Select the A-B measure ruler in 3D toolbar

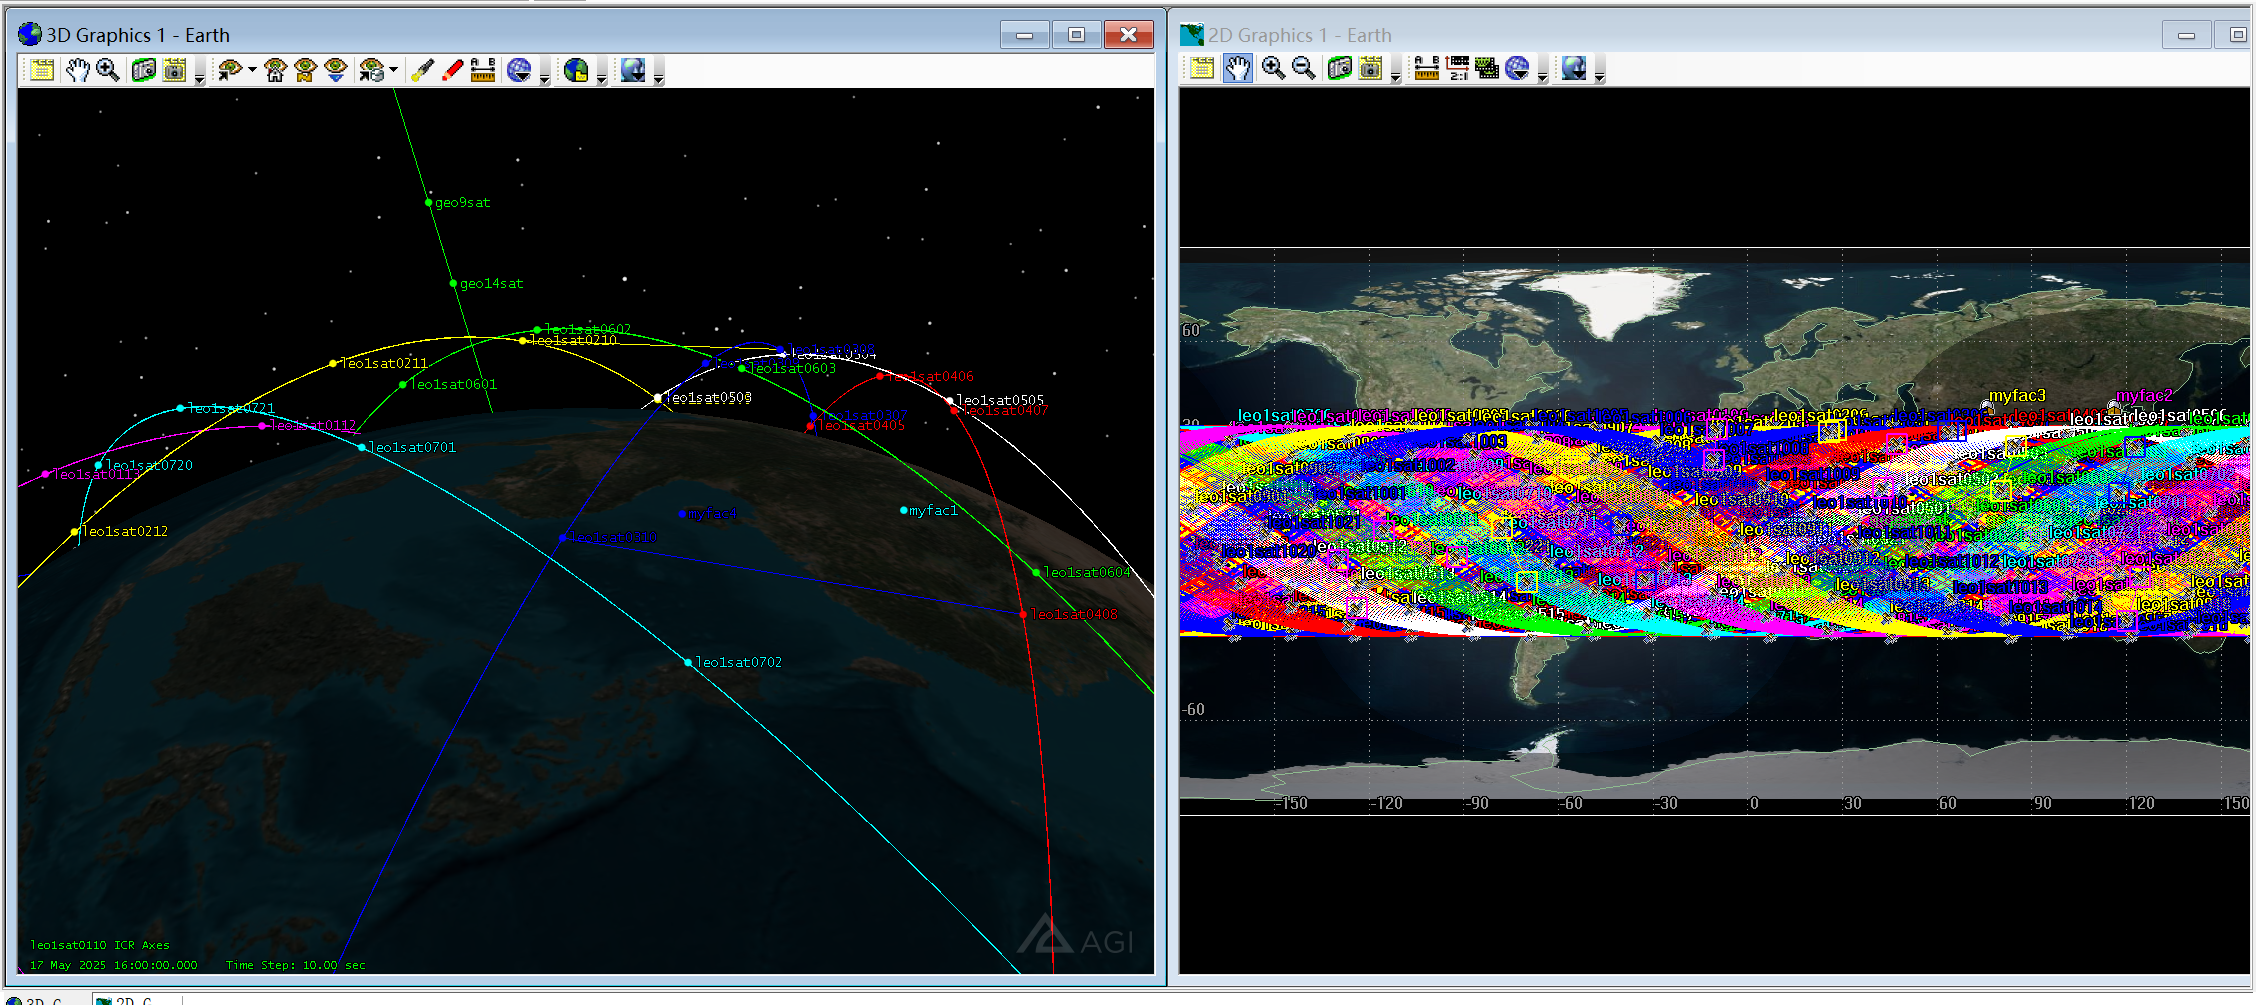click(483, 70)
